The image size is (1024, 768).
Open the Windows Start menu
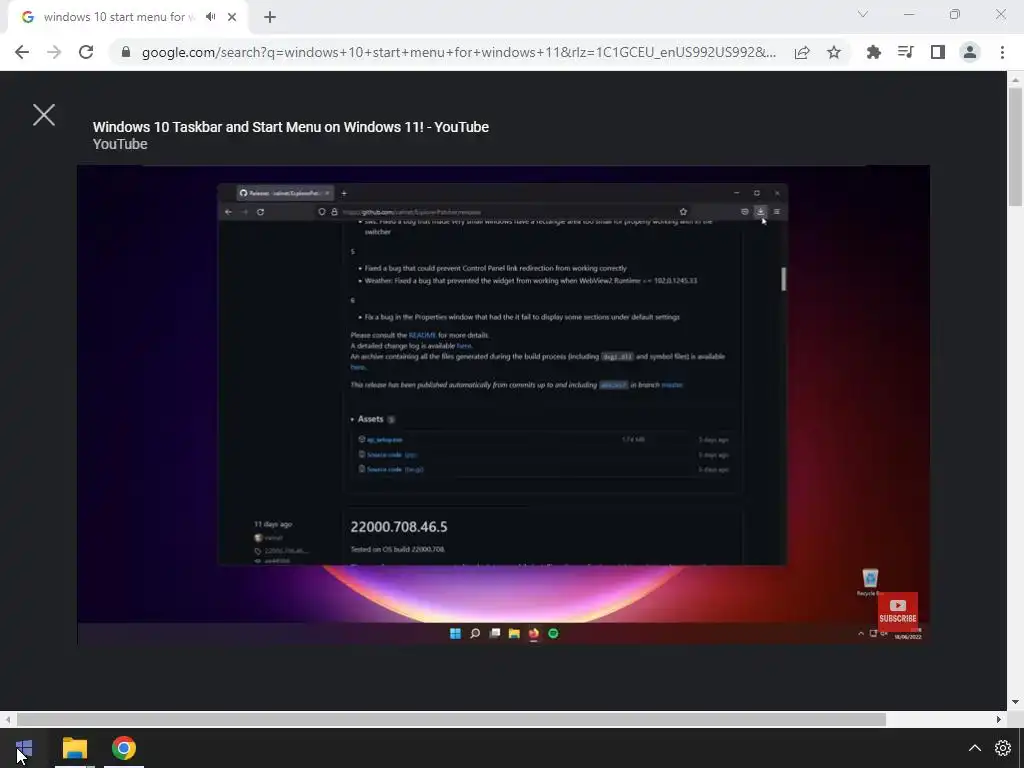[24, 748]
